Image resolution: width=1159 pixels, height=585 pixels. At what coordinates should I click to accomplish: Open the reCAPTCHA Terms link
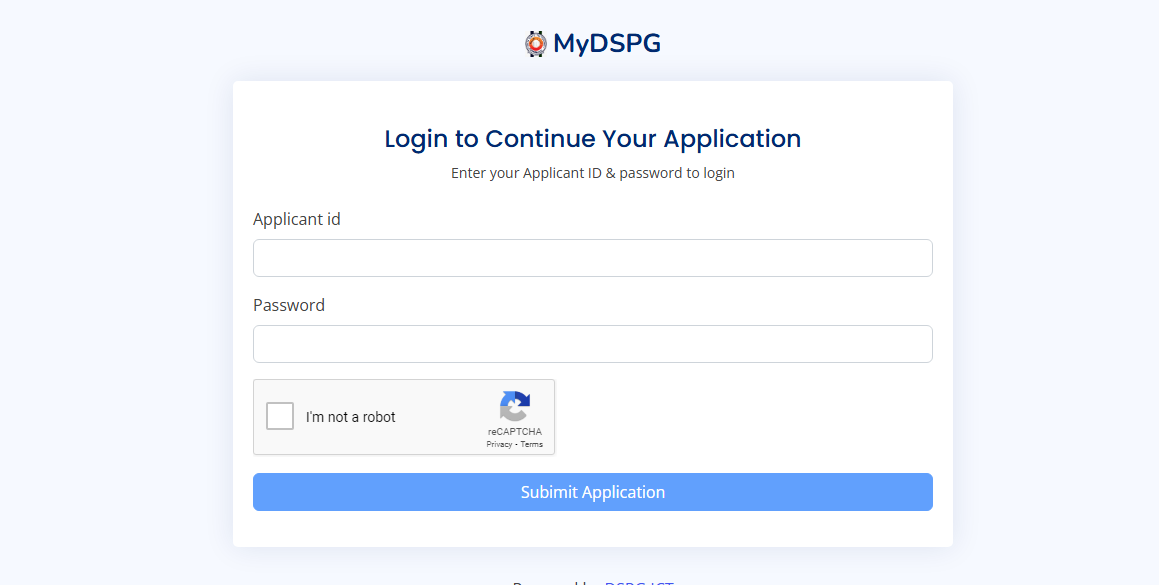(531, 444)
